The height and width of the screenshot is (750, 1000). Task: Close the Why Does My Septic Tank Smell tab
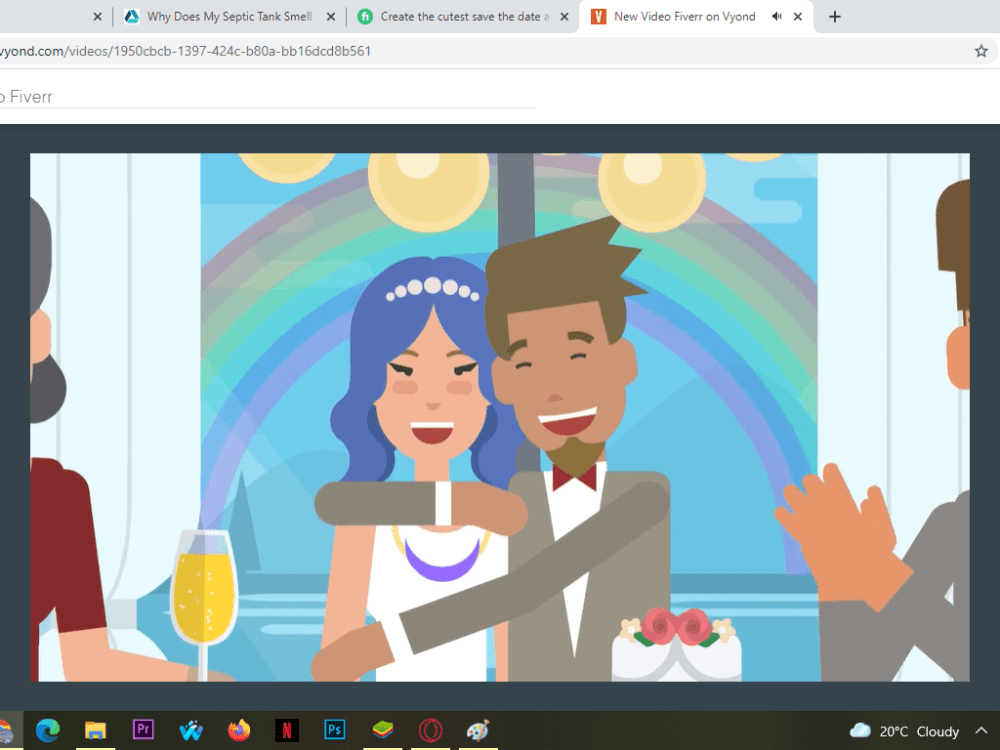(331, 17)
